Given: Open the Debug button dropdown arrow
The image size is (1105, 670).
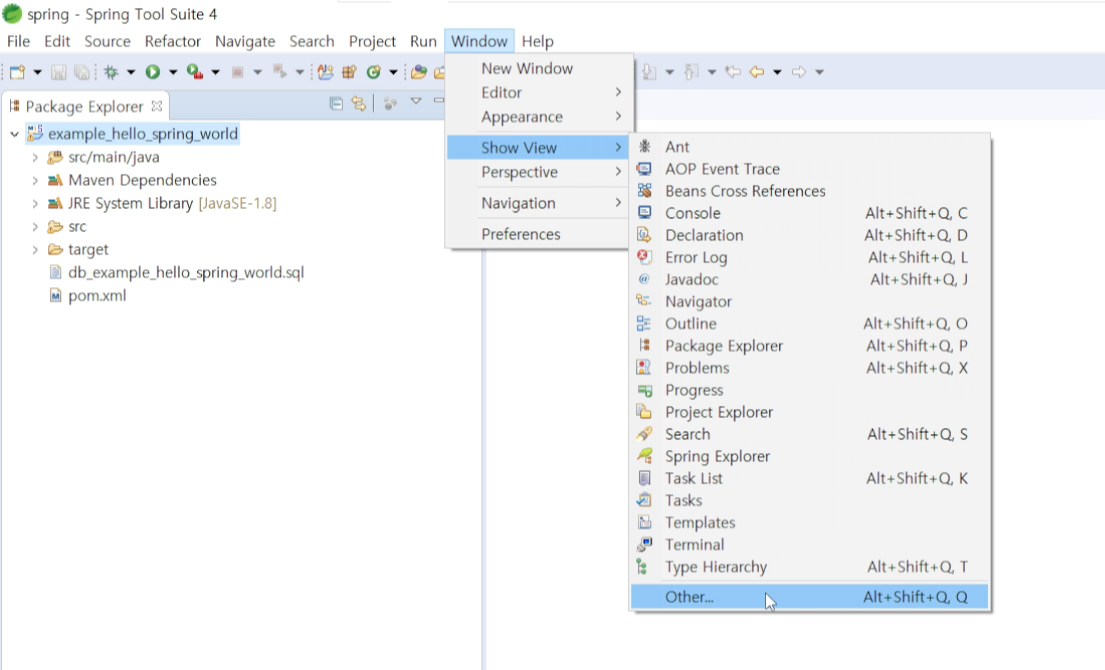Looking at the screenshot, I should point(130,72).
